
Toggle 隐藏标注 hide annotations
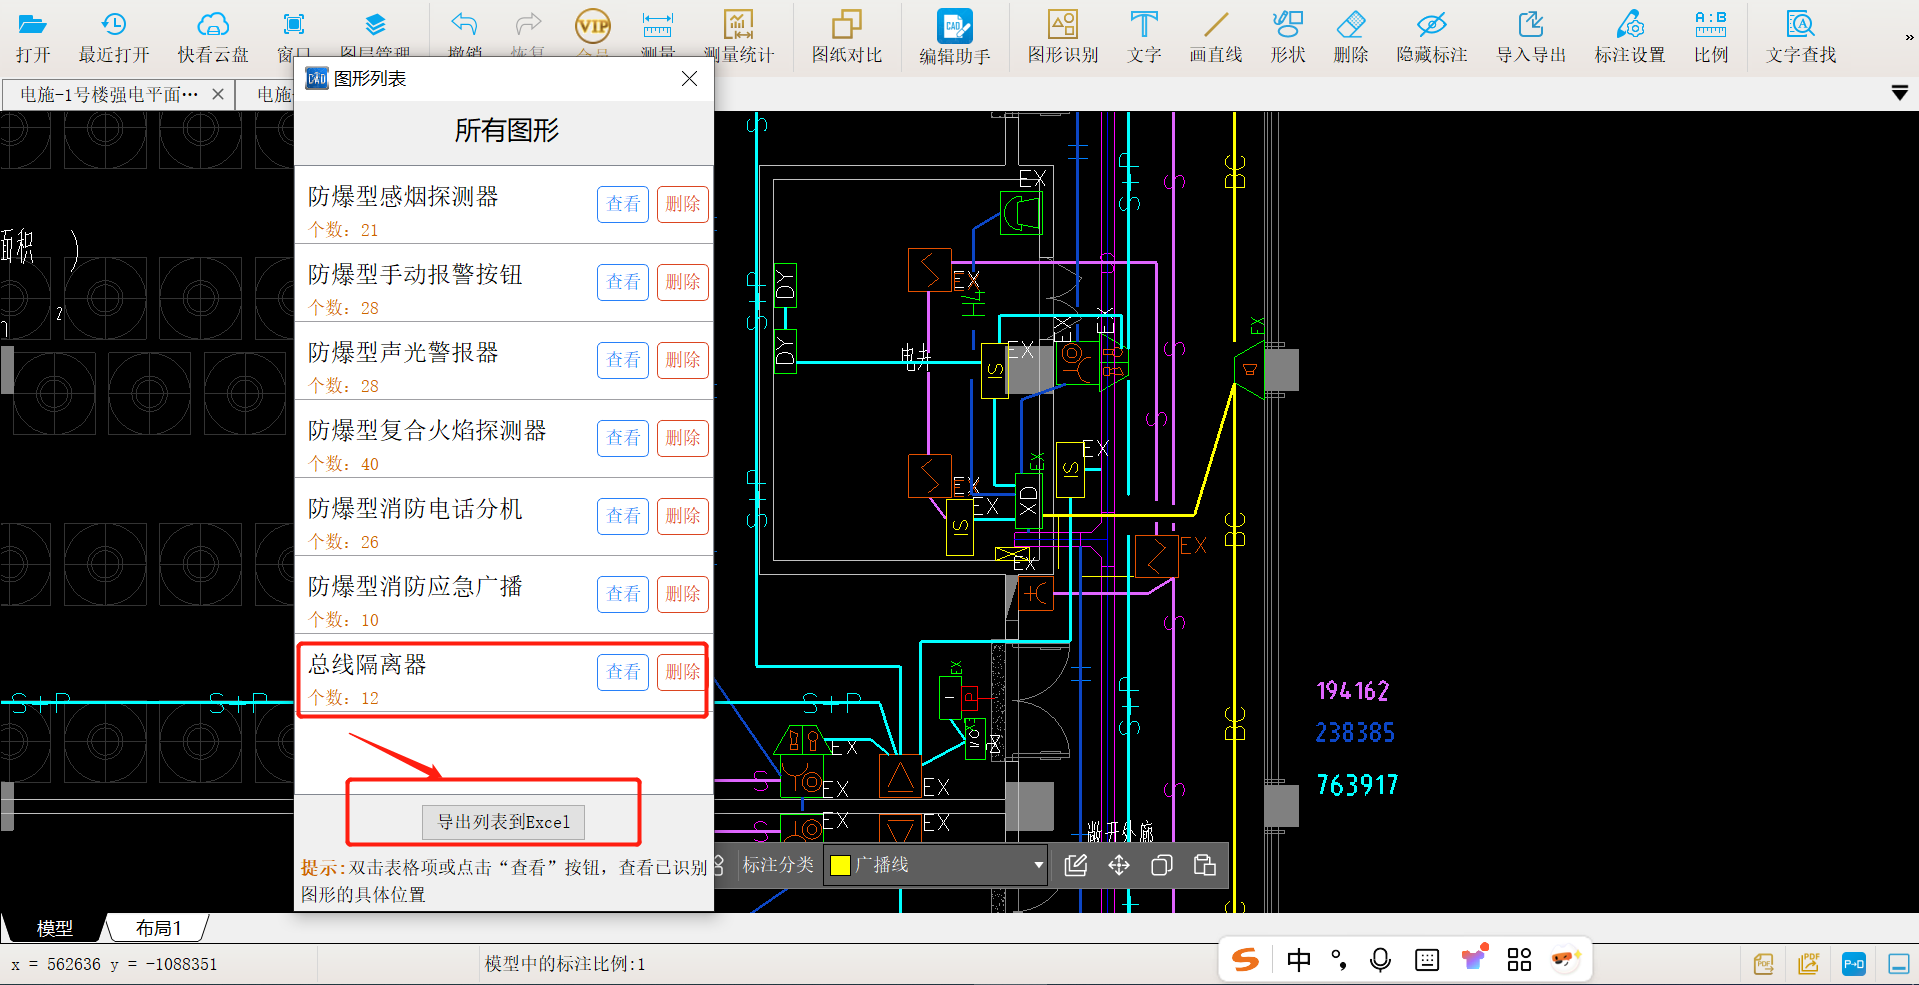[x=1432, y=37]
